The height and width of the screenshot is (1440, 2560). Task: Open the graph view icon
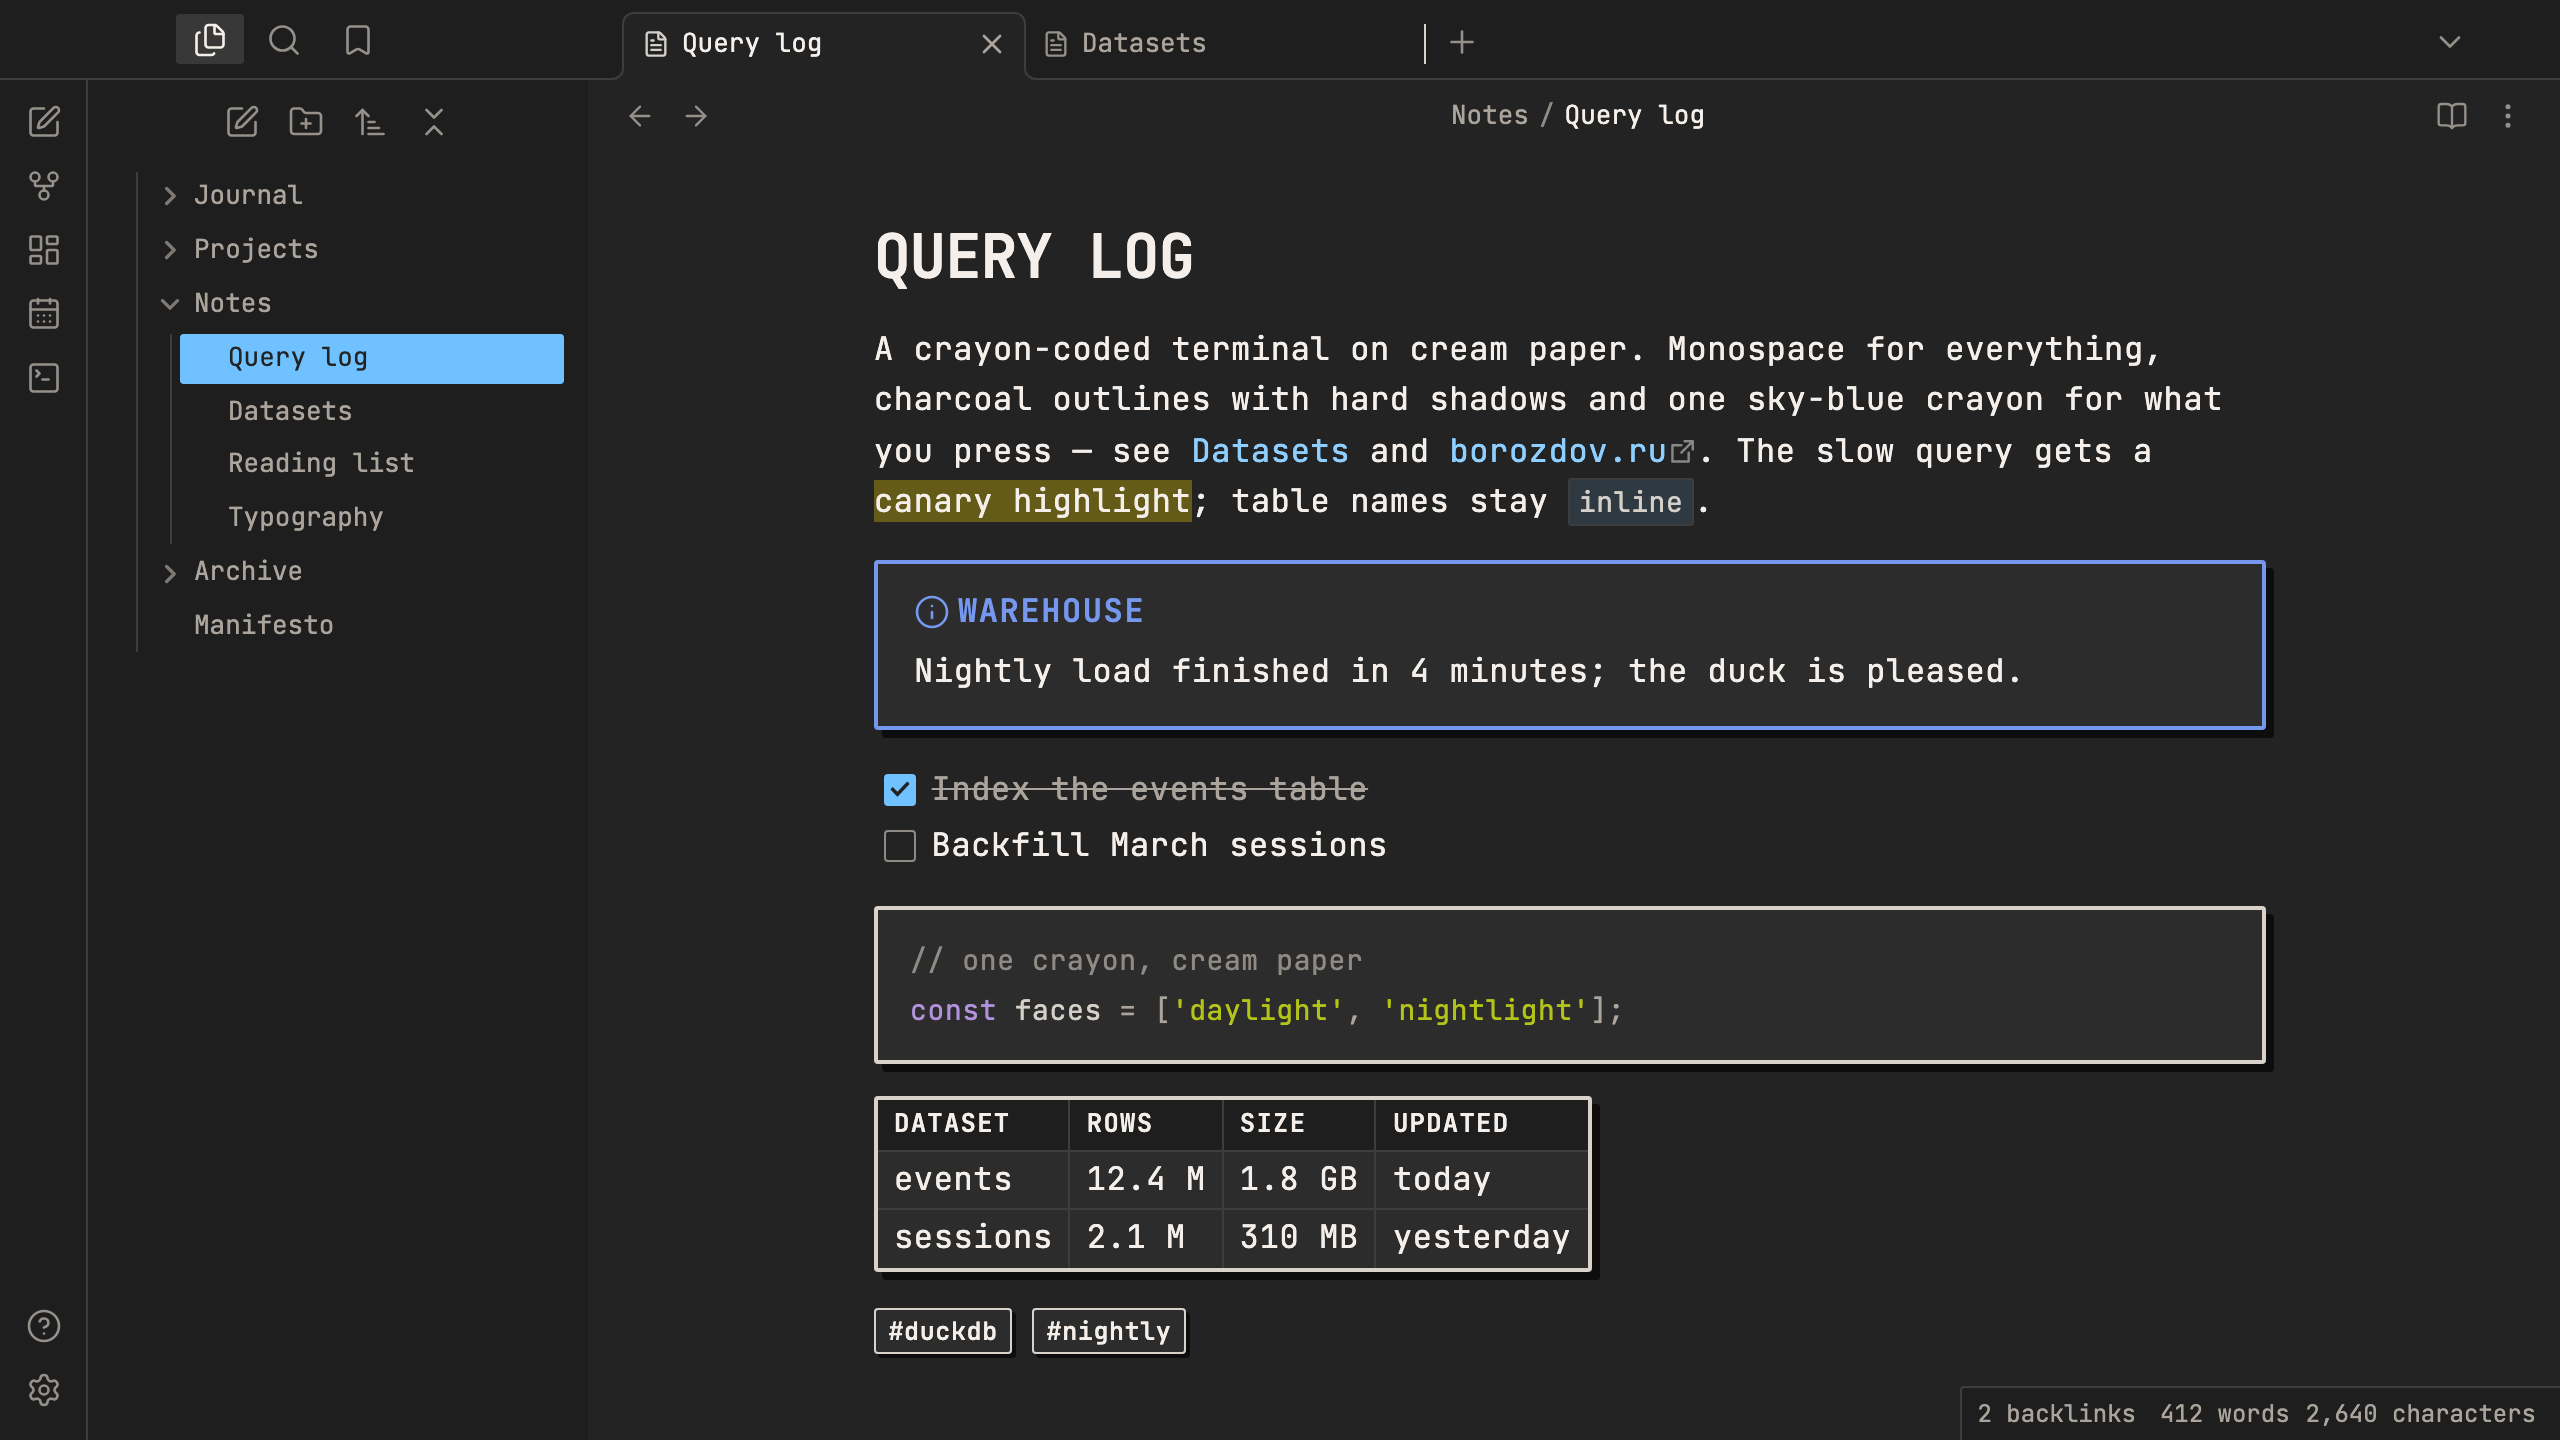[44, 186]
